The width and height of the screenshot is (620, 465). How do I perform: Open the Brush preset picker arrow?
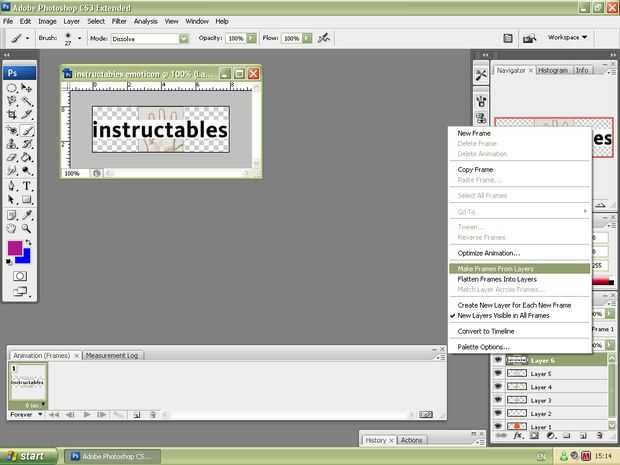(79, 38)
